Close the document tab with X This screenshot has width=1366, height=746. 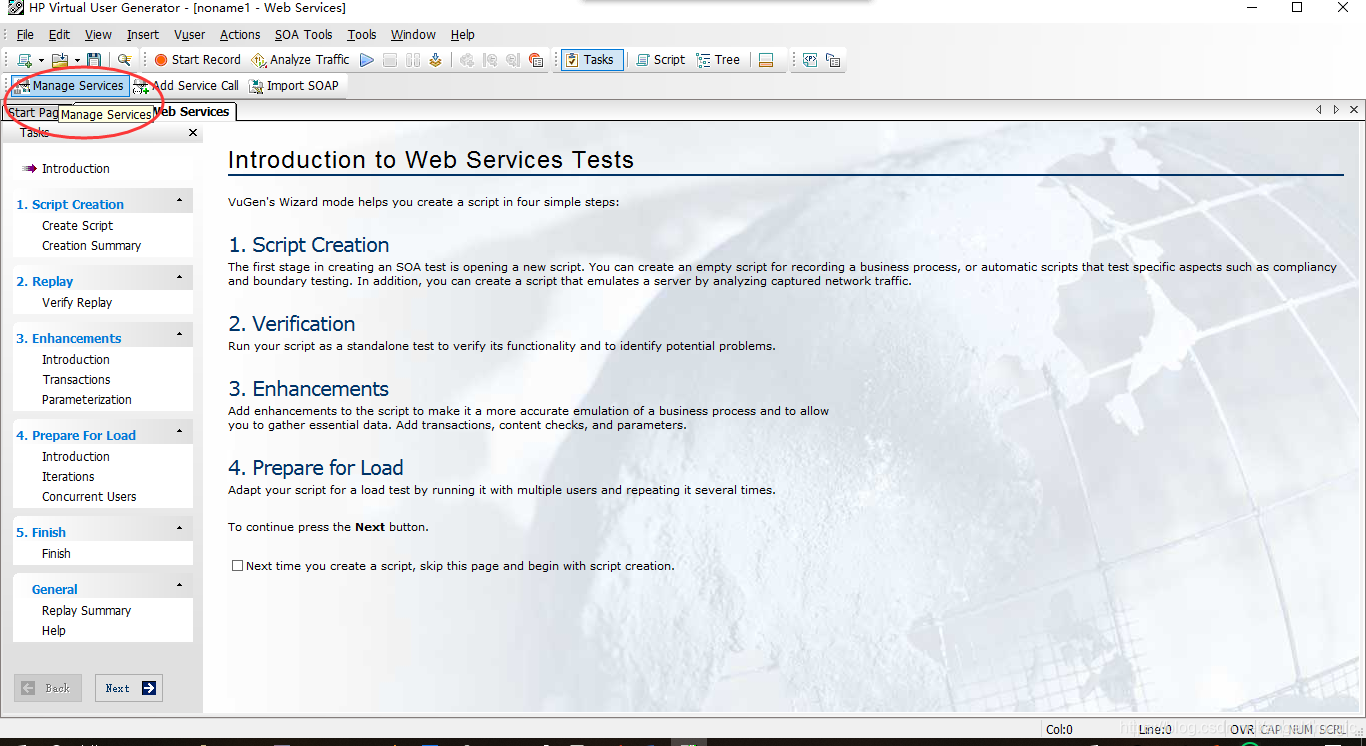click(x=1354, y=110)
